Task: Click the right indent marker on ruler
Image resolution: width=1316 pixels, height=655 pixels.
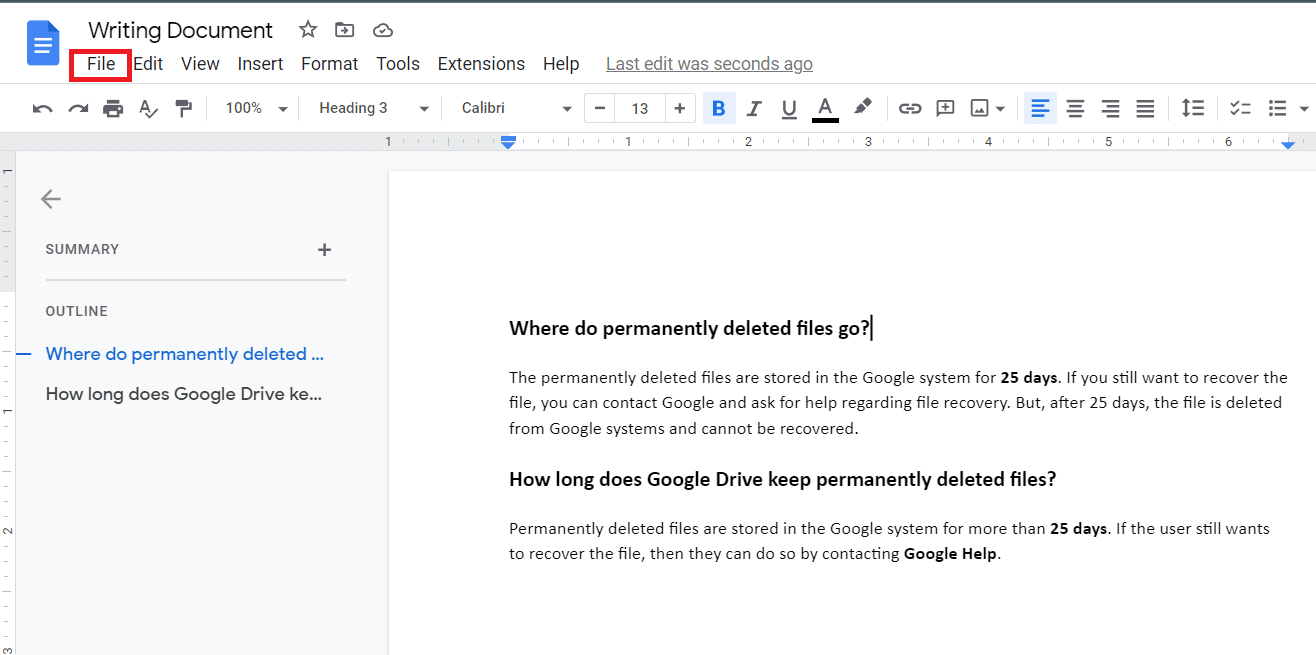Action: coord(1288,145)
